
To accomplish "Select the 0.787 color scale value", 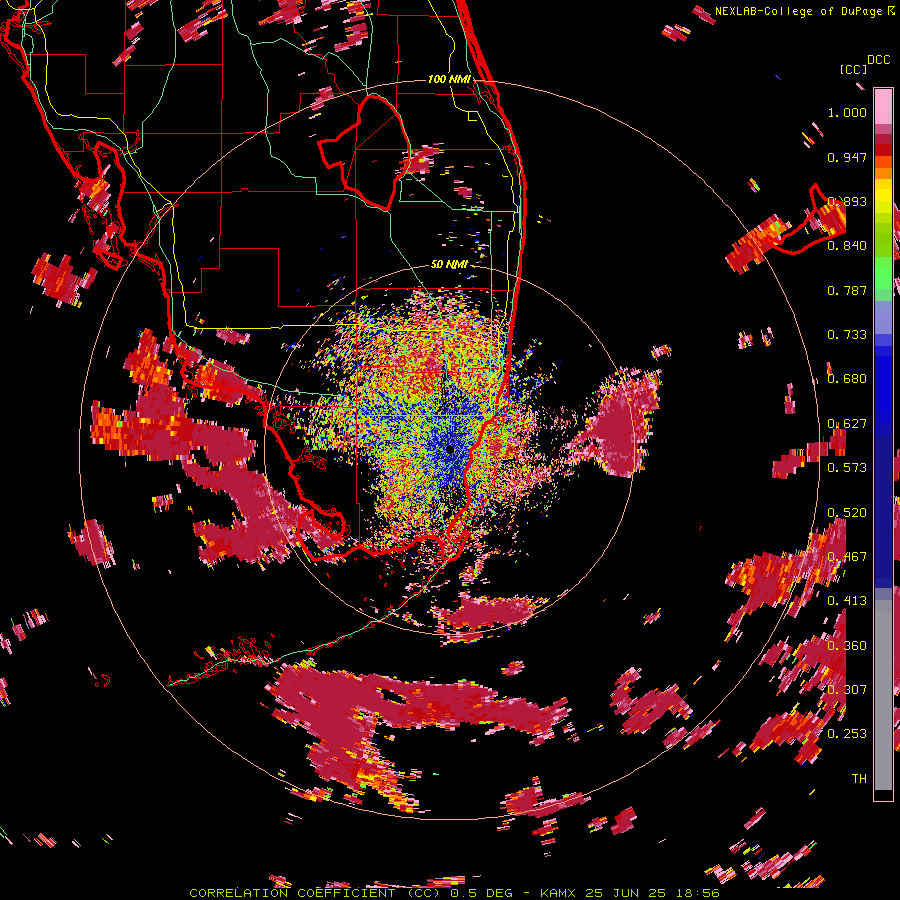I will [x=847, y=290].
